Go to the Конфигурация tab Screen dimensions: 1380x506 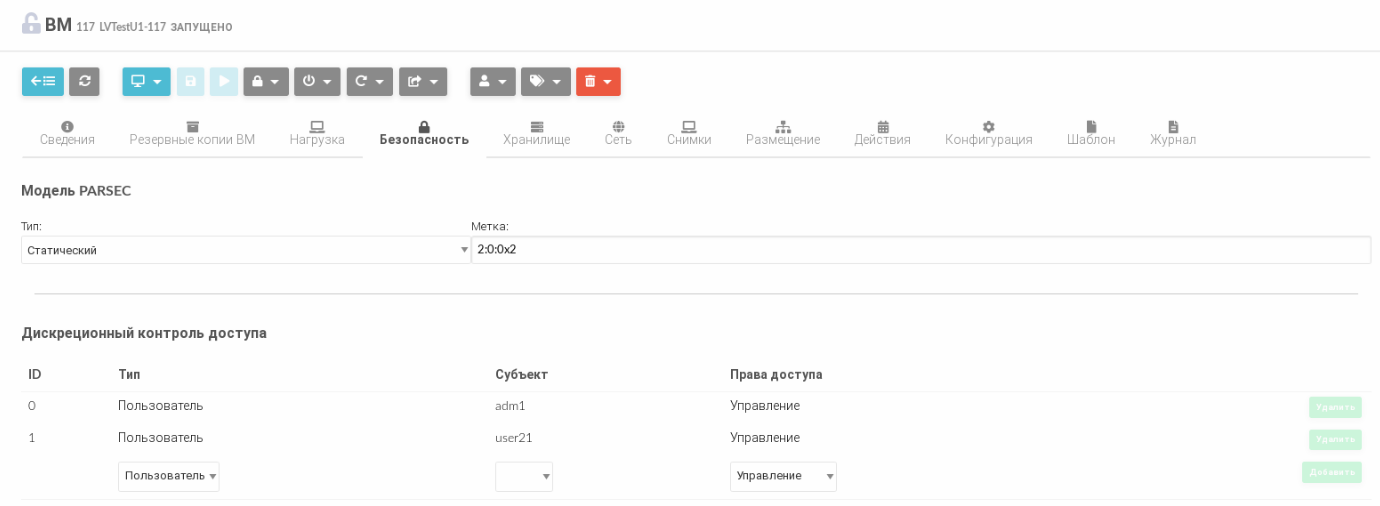[988, 134]
